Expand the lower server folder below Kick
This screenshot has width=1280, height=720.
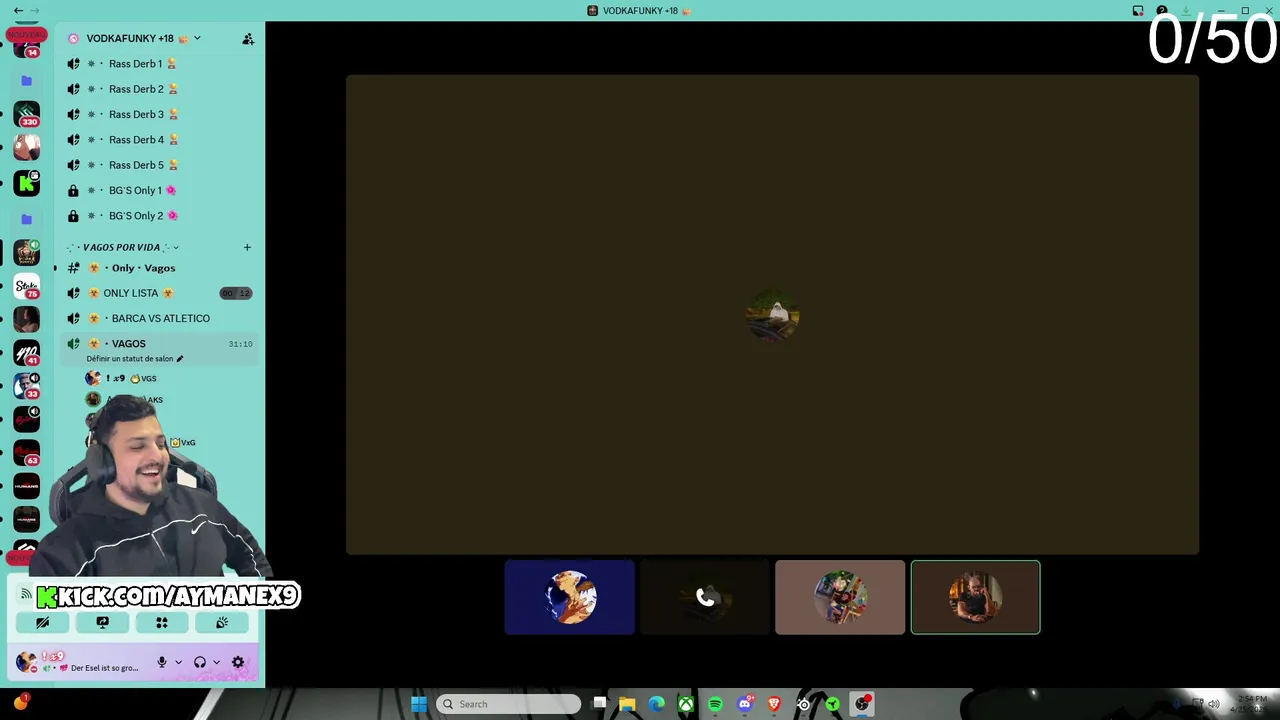coord(27,219)
